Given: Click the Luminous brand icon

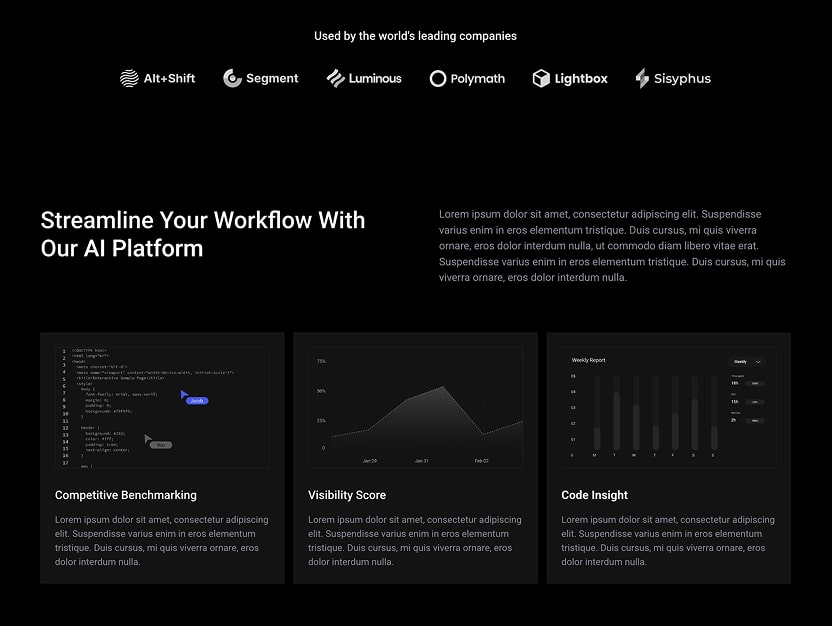Looking at the screenshot, I should (x=334, y=78).
